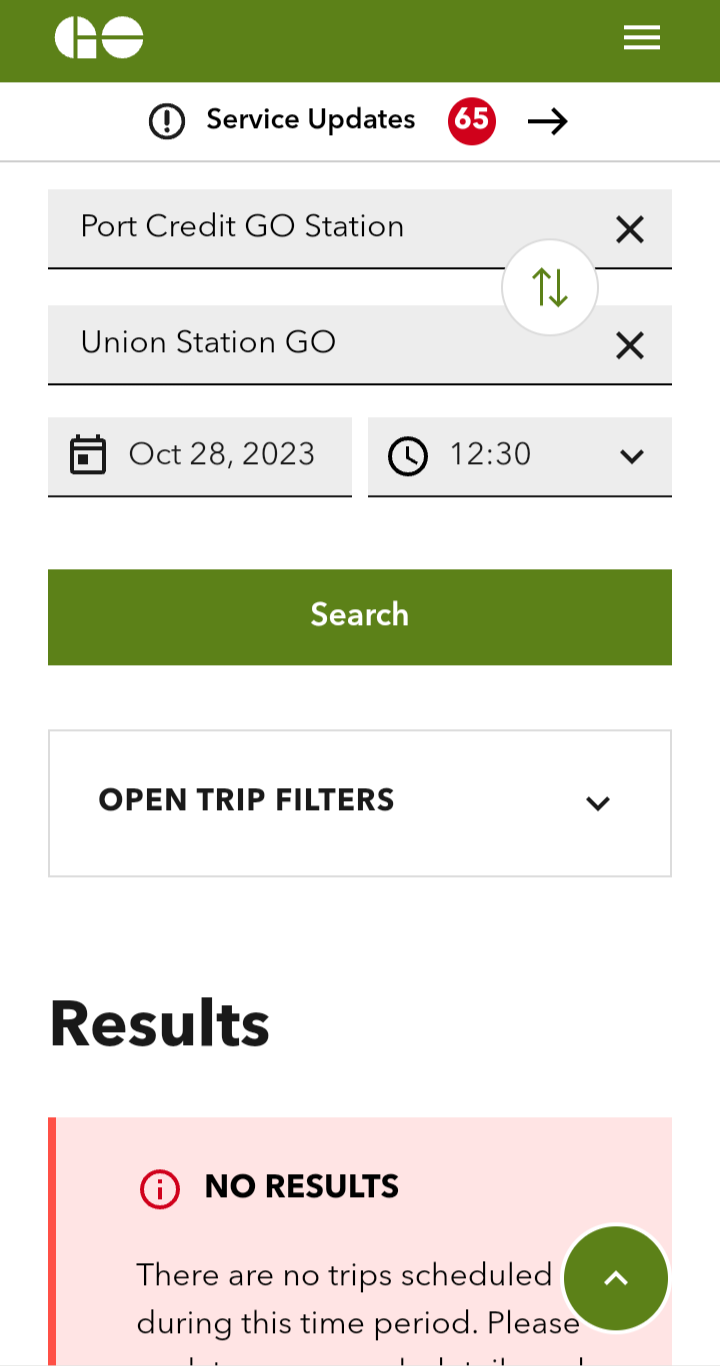
Task: Click the calendar icon for date
Action: (88, 456)
